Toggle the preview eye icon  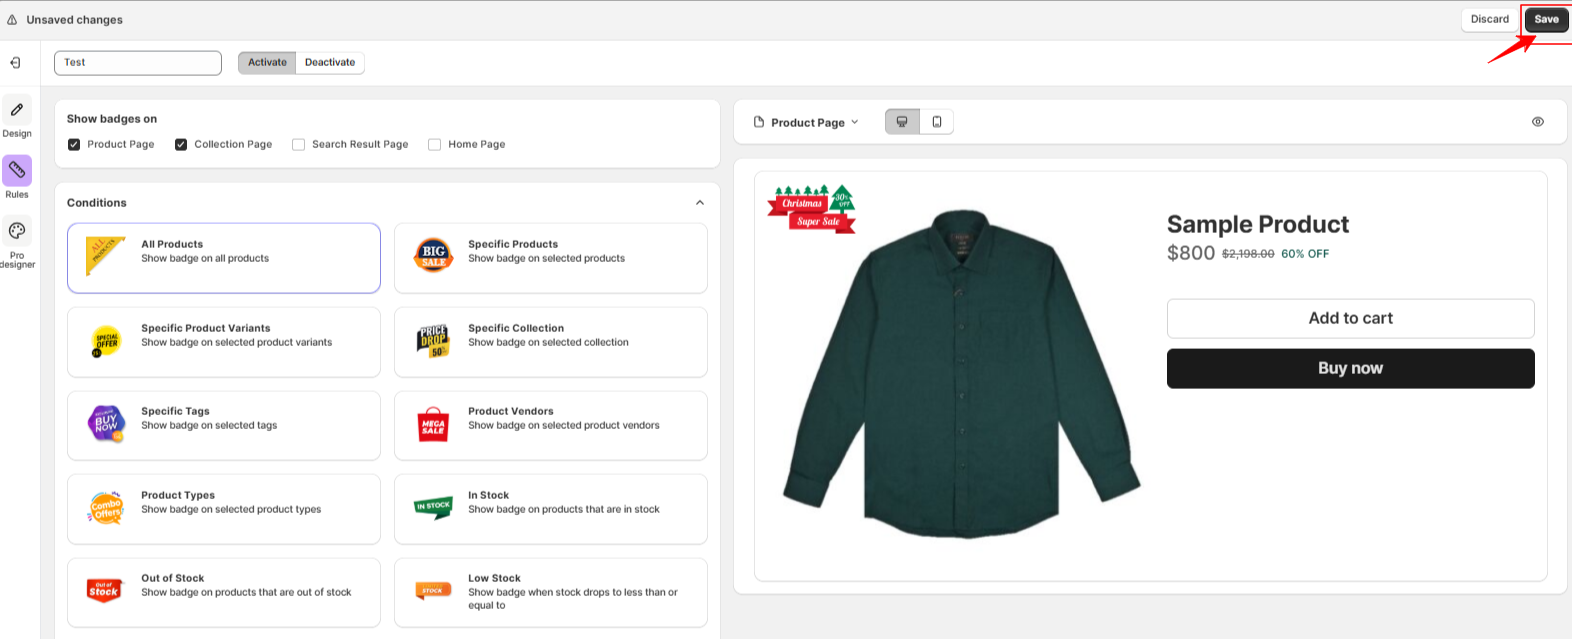(x=1538, y=122)
